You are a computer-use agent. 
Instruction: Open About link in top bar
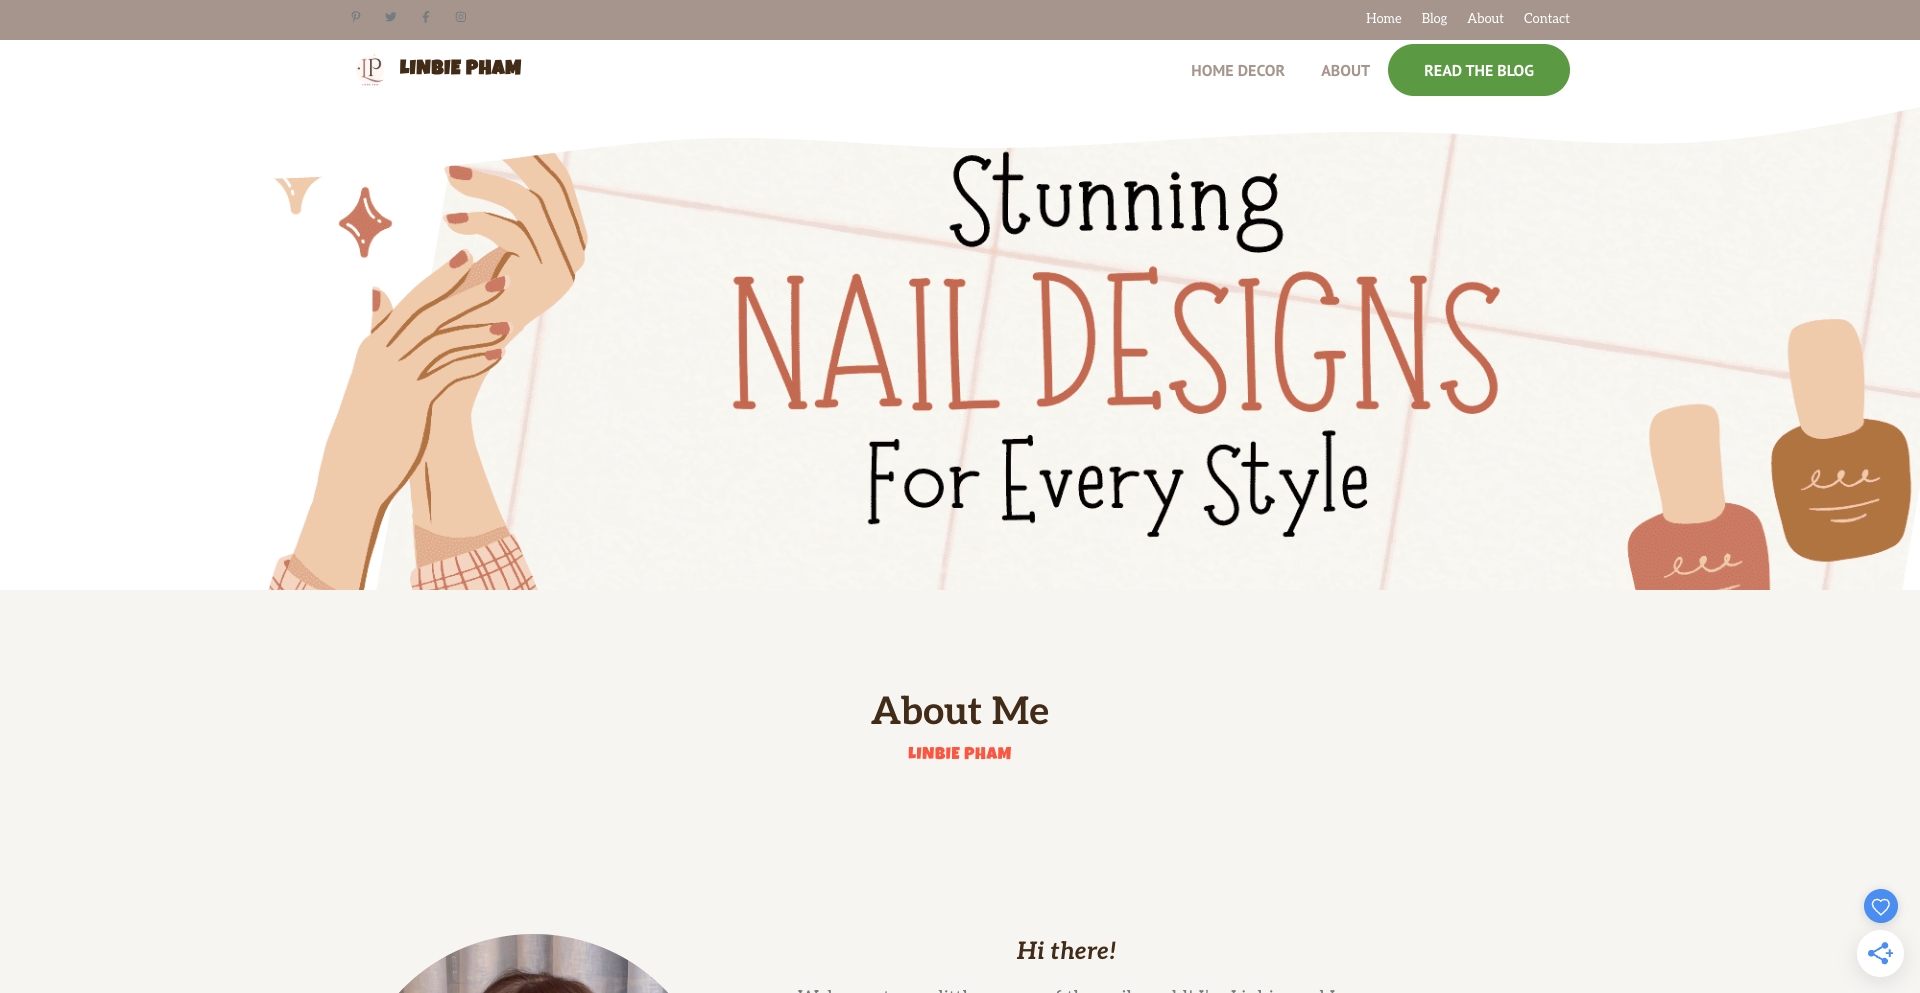coord(1485,18)
